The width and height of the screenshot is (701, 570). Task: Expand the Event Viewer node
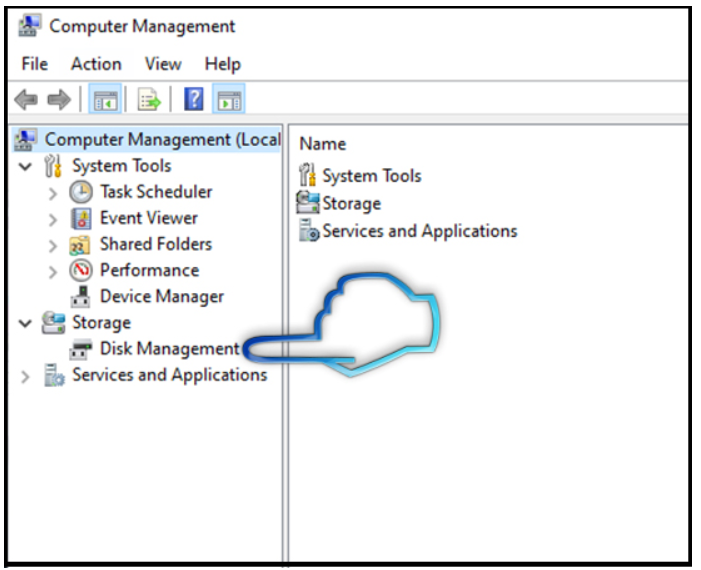coord(53,220)
